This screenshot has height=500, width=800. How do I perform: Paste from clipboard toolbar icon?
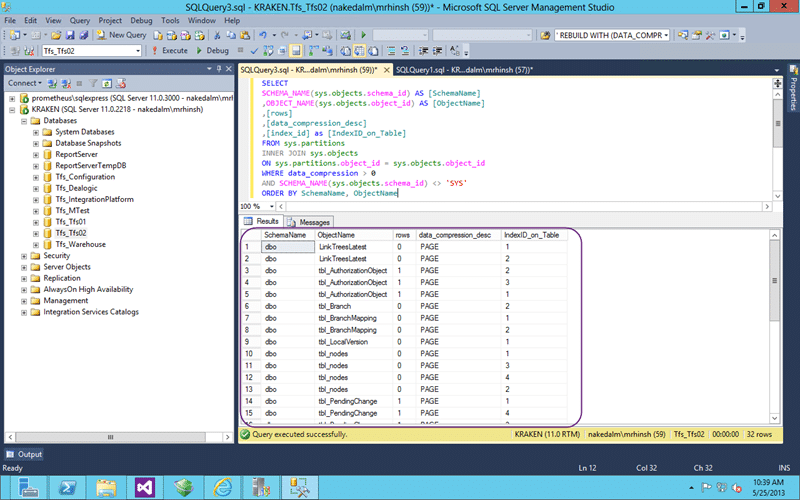click(245, 35)
